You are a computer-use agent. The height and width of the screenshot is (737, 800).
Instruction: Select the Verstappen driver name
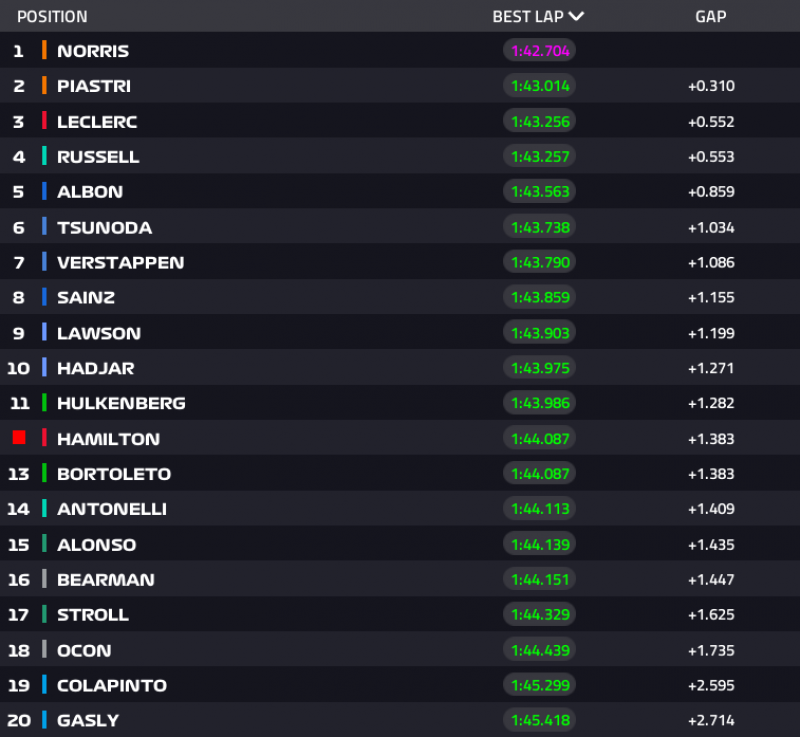[120, 262]
